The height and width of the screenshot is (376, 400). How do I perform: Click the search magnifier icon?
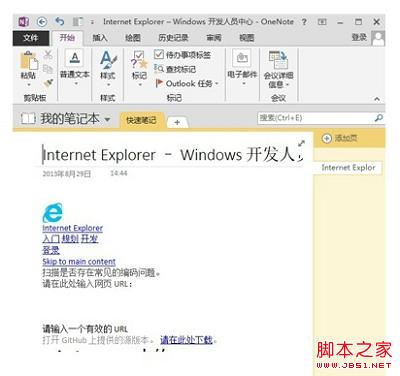point(378,118)
